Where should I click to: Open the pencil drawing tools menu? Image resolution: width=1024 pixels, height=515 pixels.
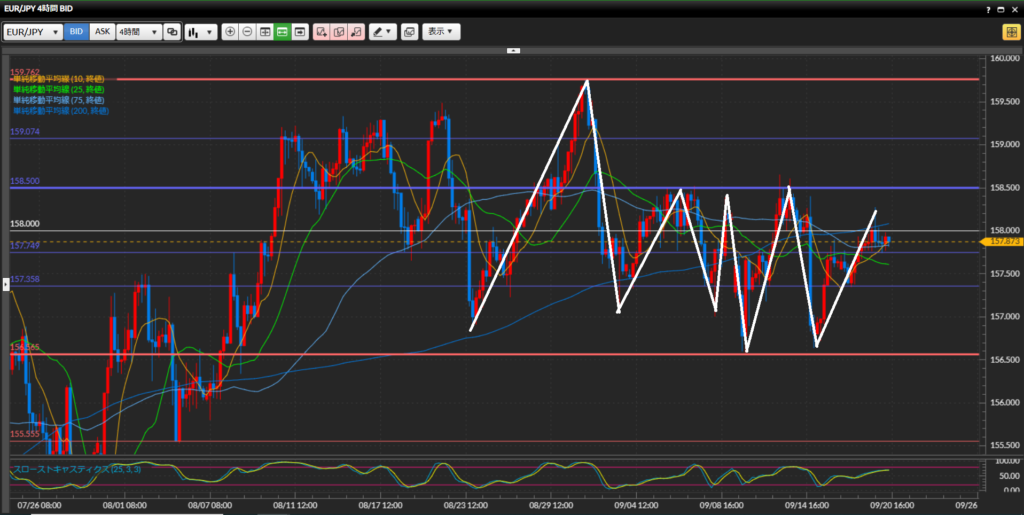383,32
